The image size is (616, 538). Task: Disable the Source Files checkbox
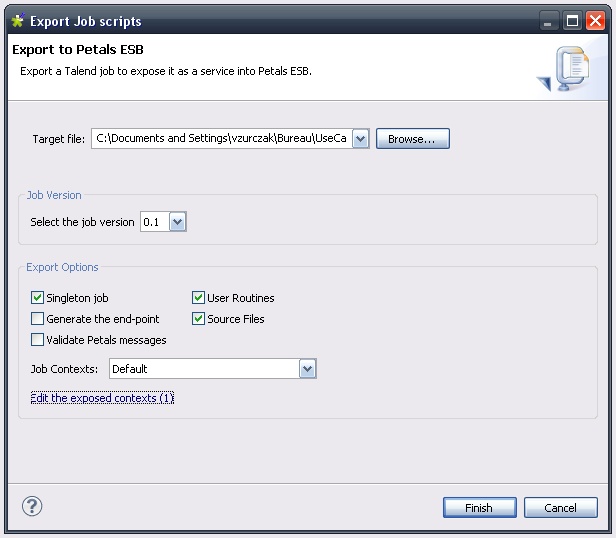(x=198, y=319)
